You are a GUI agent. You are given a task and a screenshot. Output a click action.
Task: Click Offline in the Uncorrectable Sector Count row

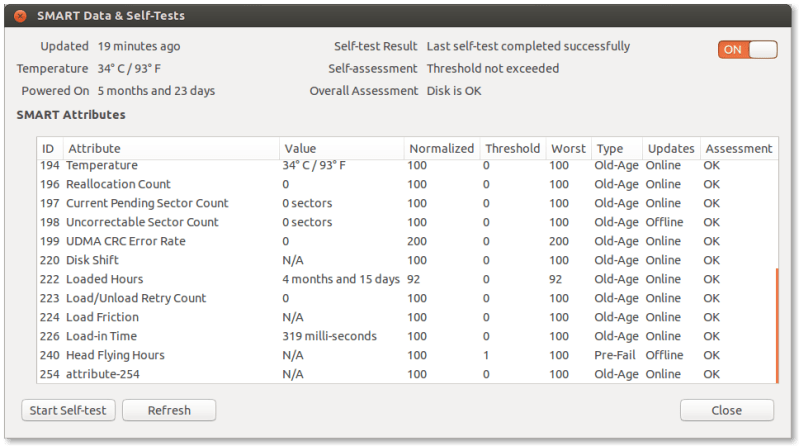[x=664, y=222]
